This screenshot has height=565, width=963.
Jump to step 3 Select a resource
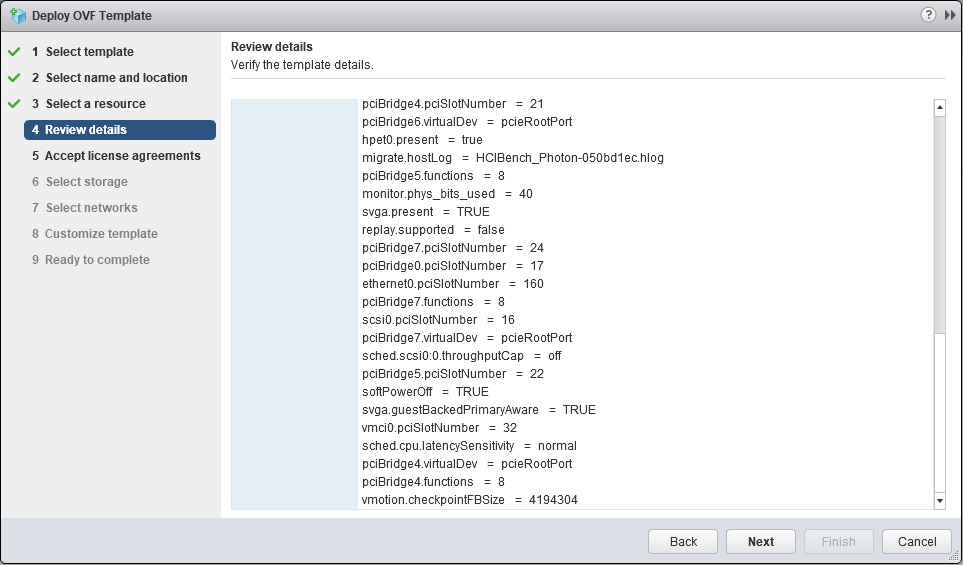[89, 104]
